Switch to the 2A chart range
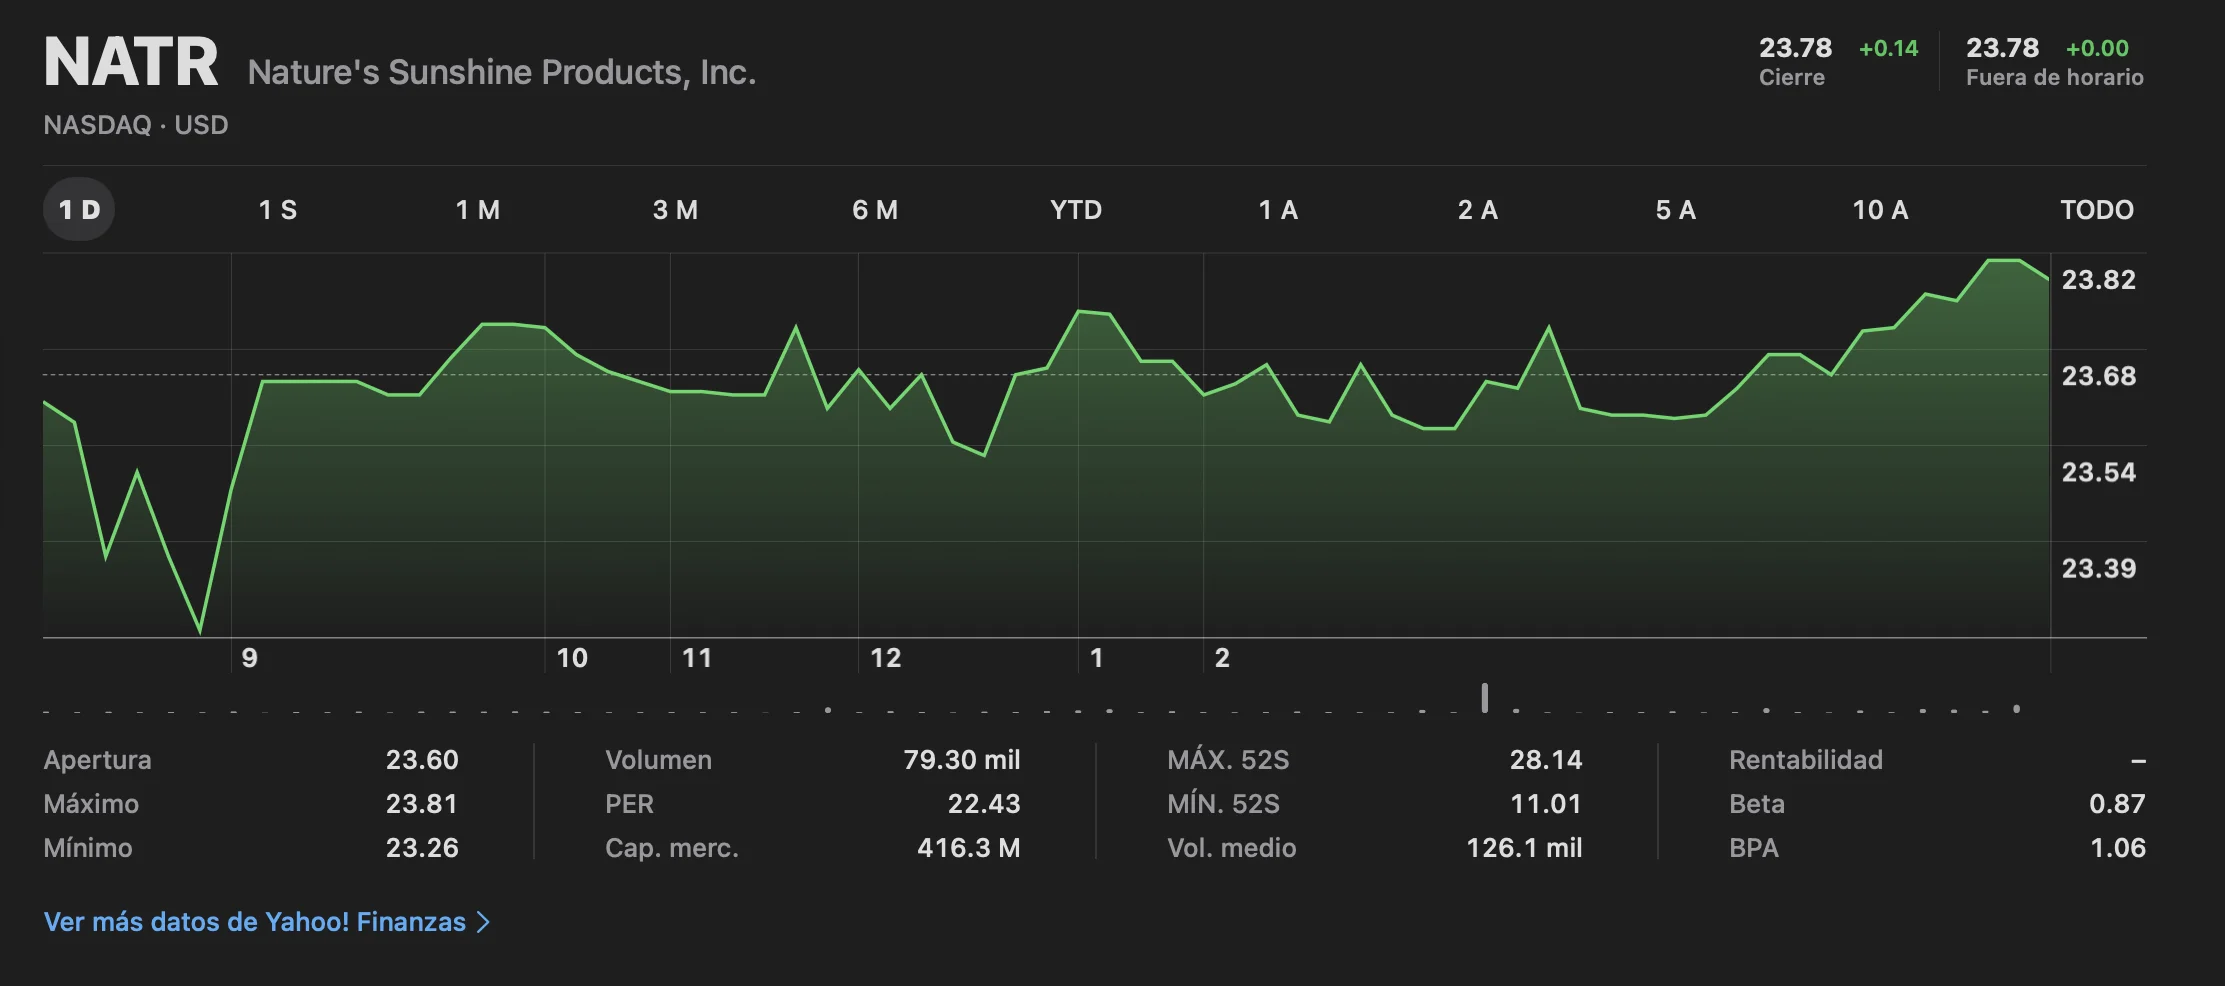Screen dimensions: 2225x986 click(x=1478, y=210)
